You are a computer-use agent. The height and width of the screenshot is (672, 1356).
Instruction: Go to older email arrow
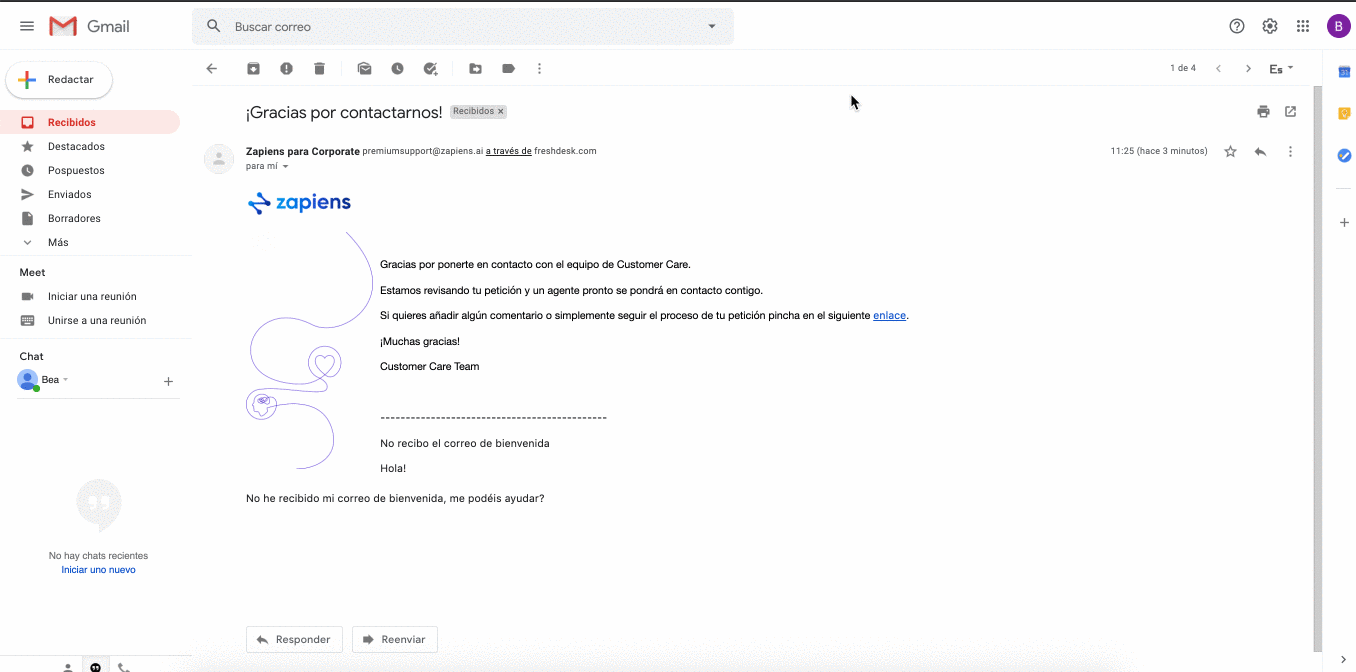tap(1248, 68)
